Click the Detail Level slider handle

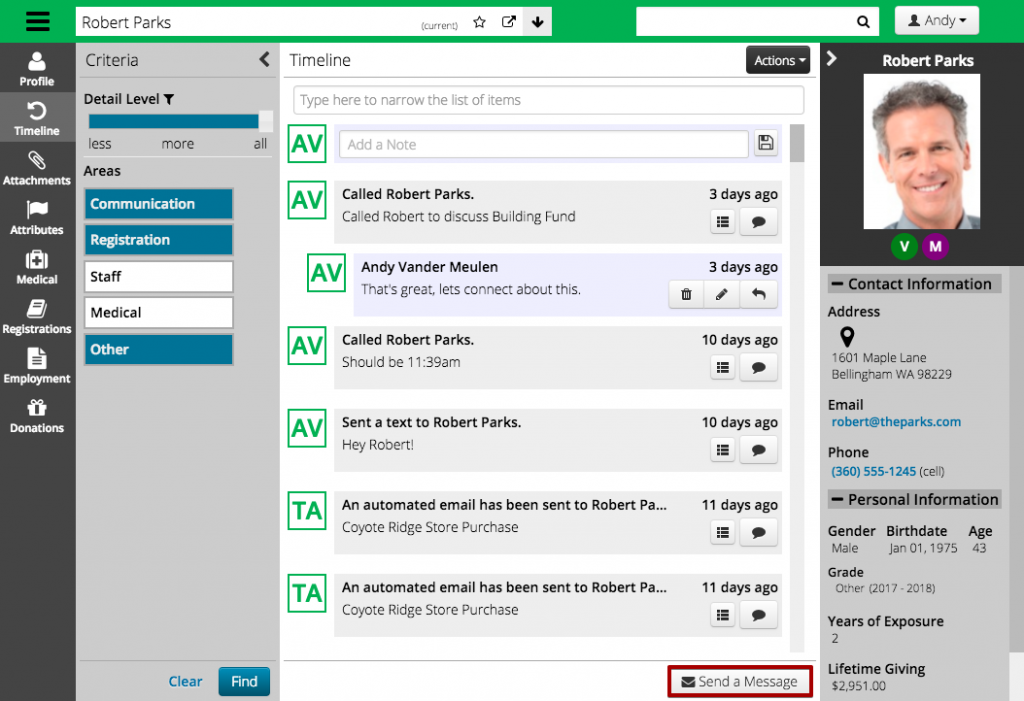click(265, 121)
